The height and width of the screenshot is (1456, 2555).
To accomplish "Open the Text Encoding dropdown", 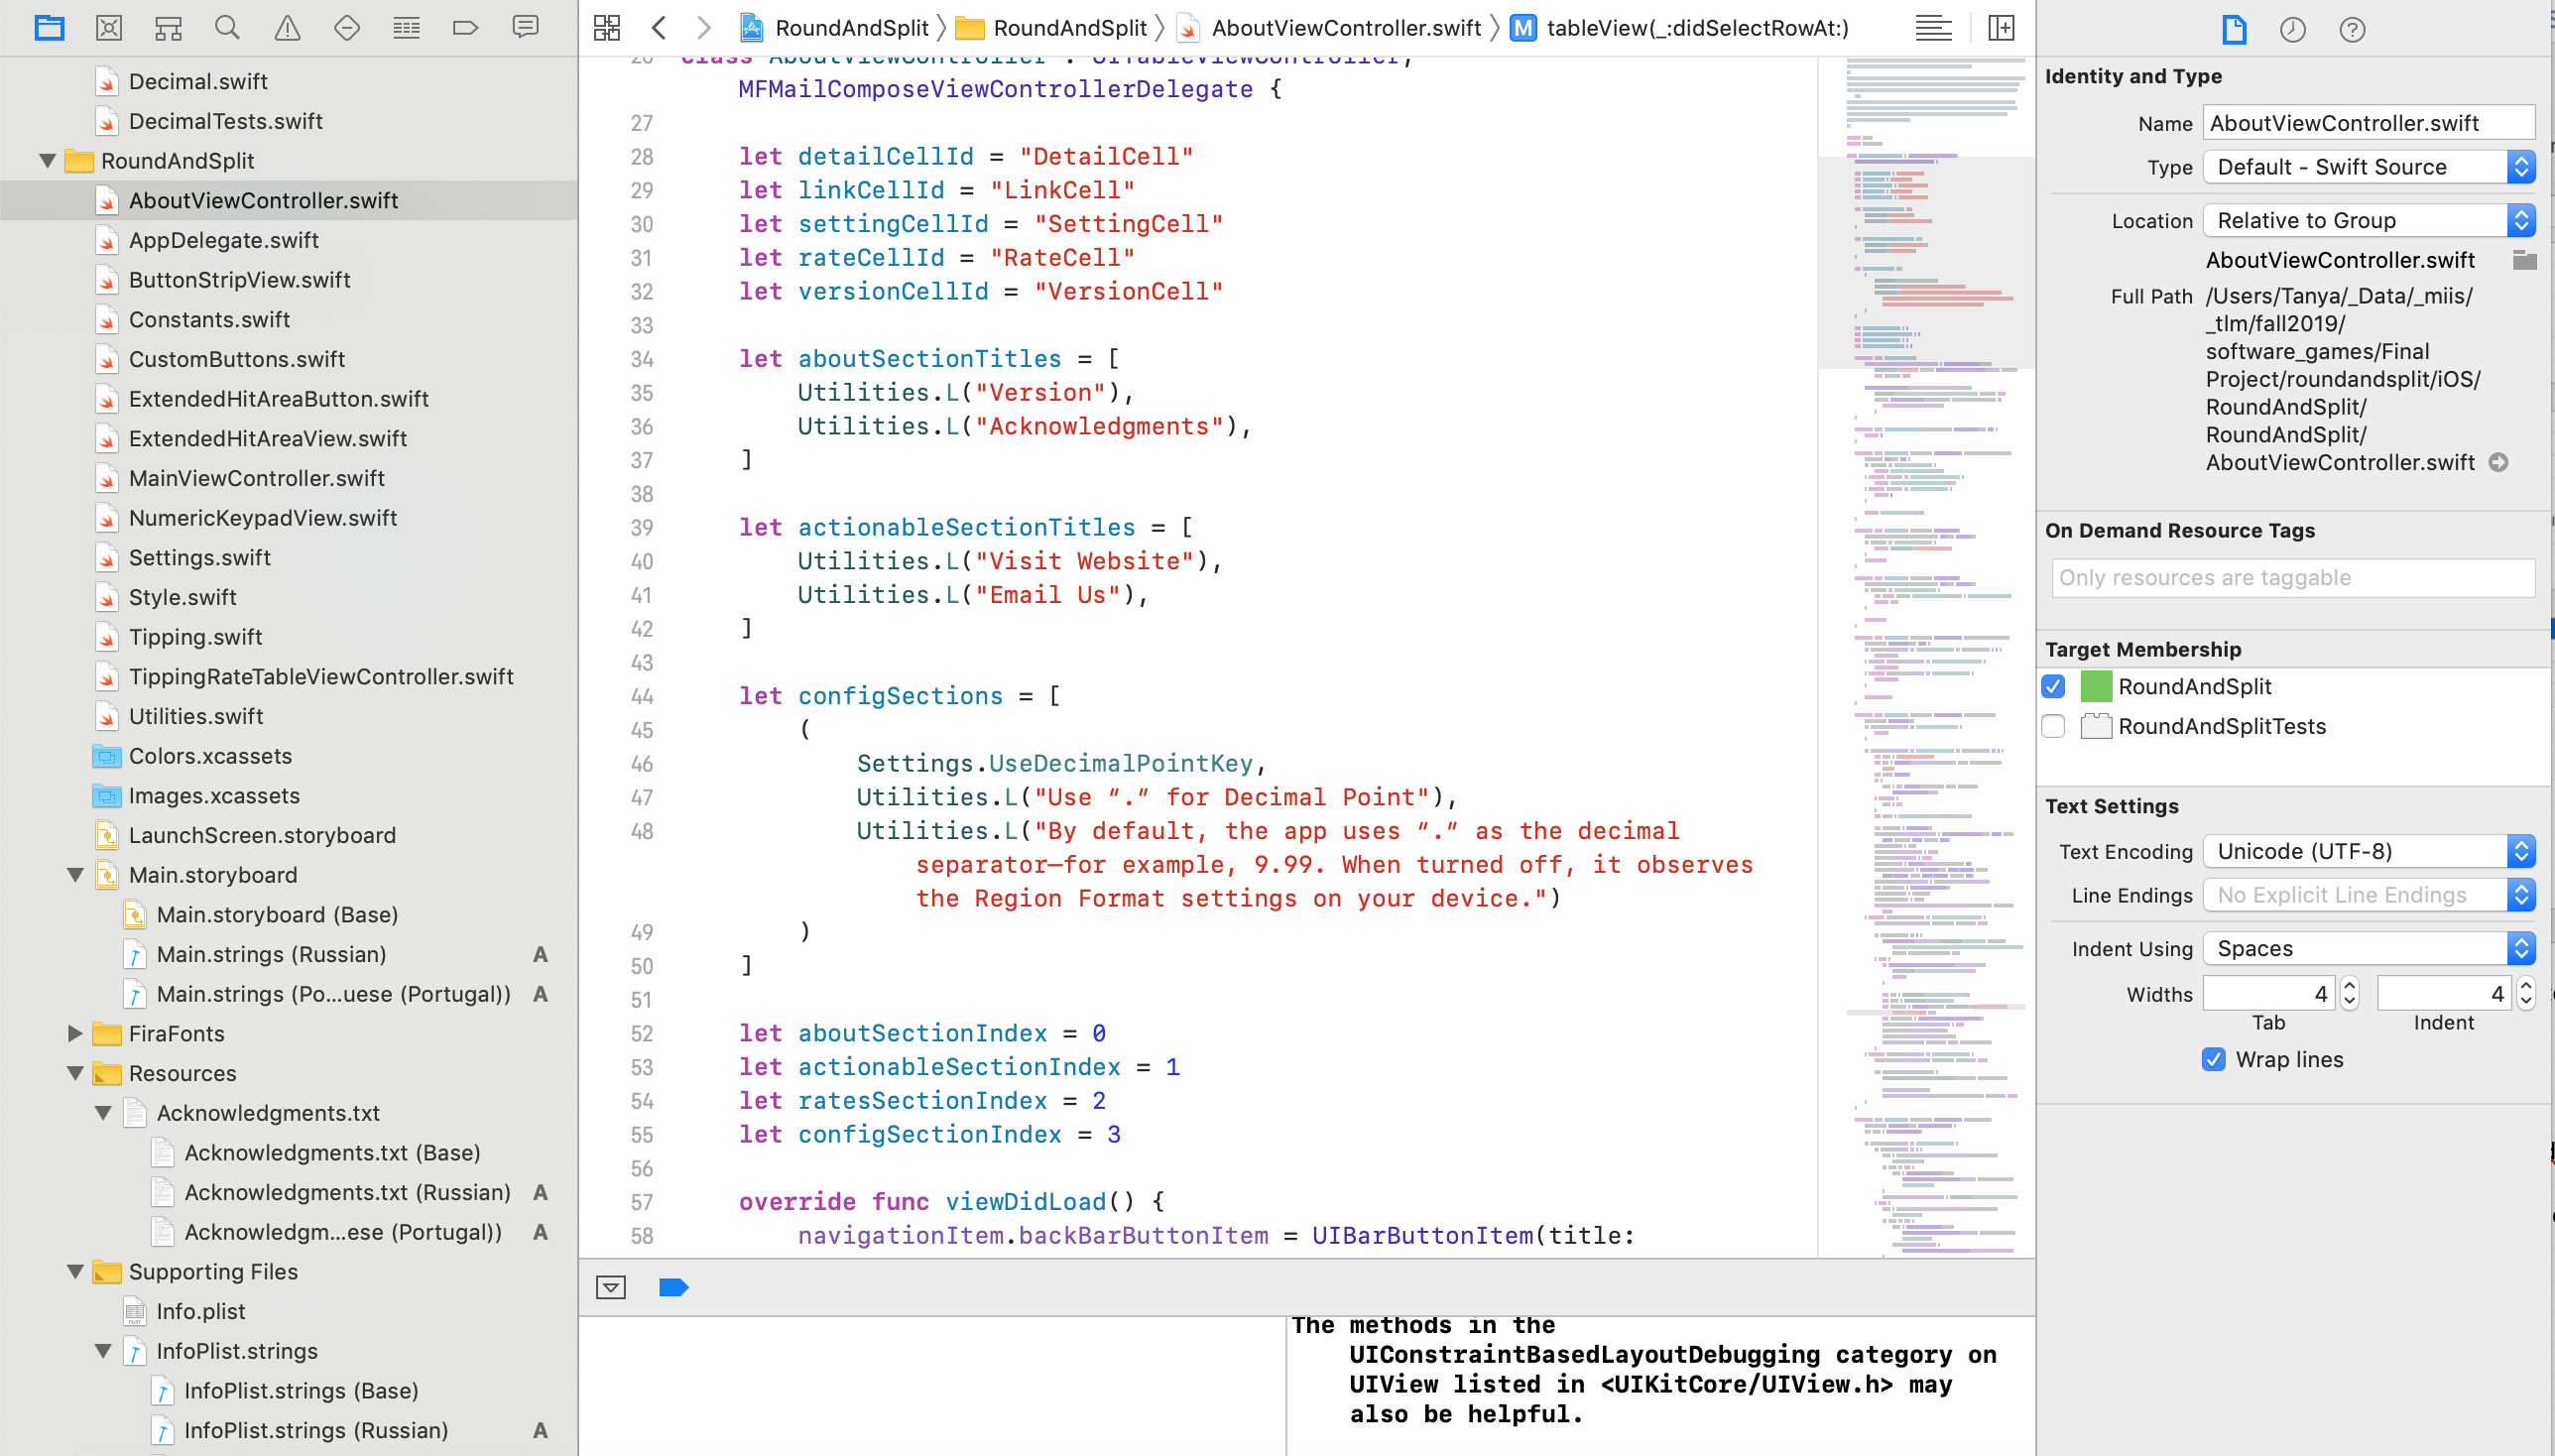I will click(x=2369, y=851).
